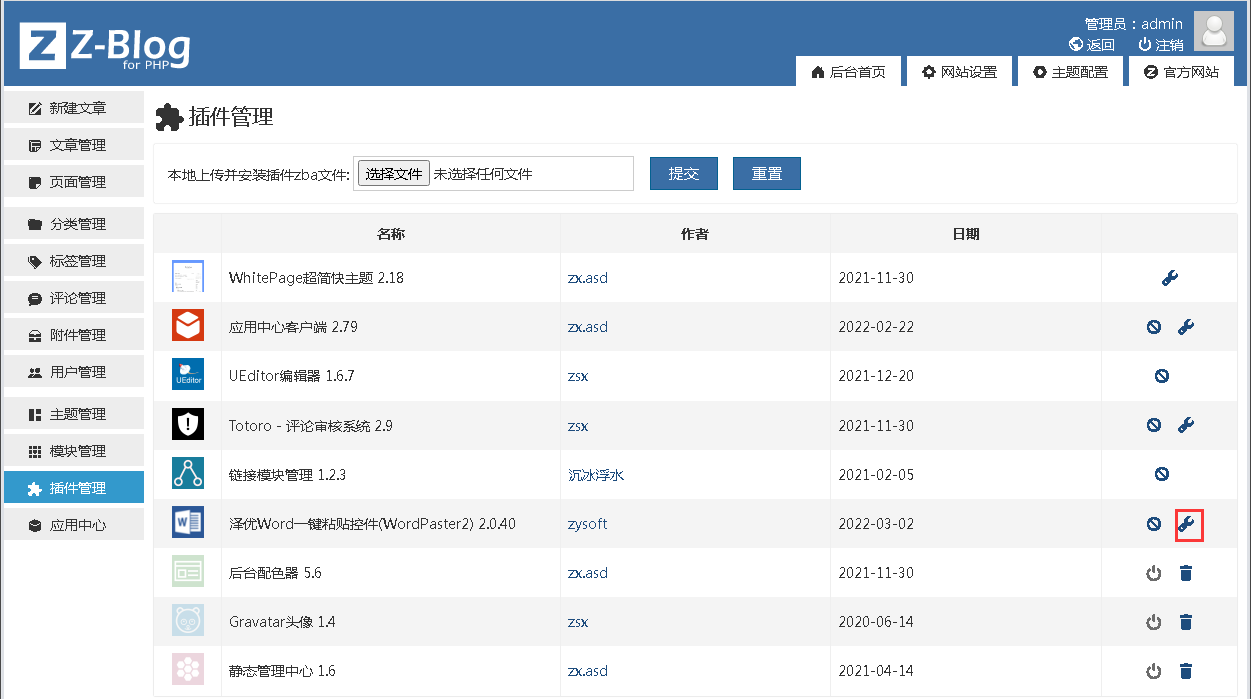The height and width of the screenshot is (699, 1251).
Task: Open wrench settings for 应用中心客户端
Action: pos(1186,327)
